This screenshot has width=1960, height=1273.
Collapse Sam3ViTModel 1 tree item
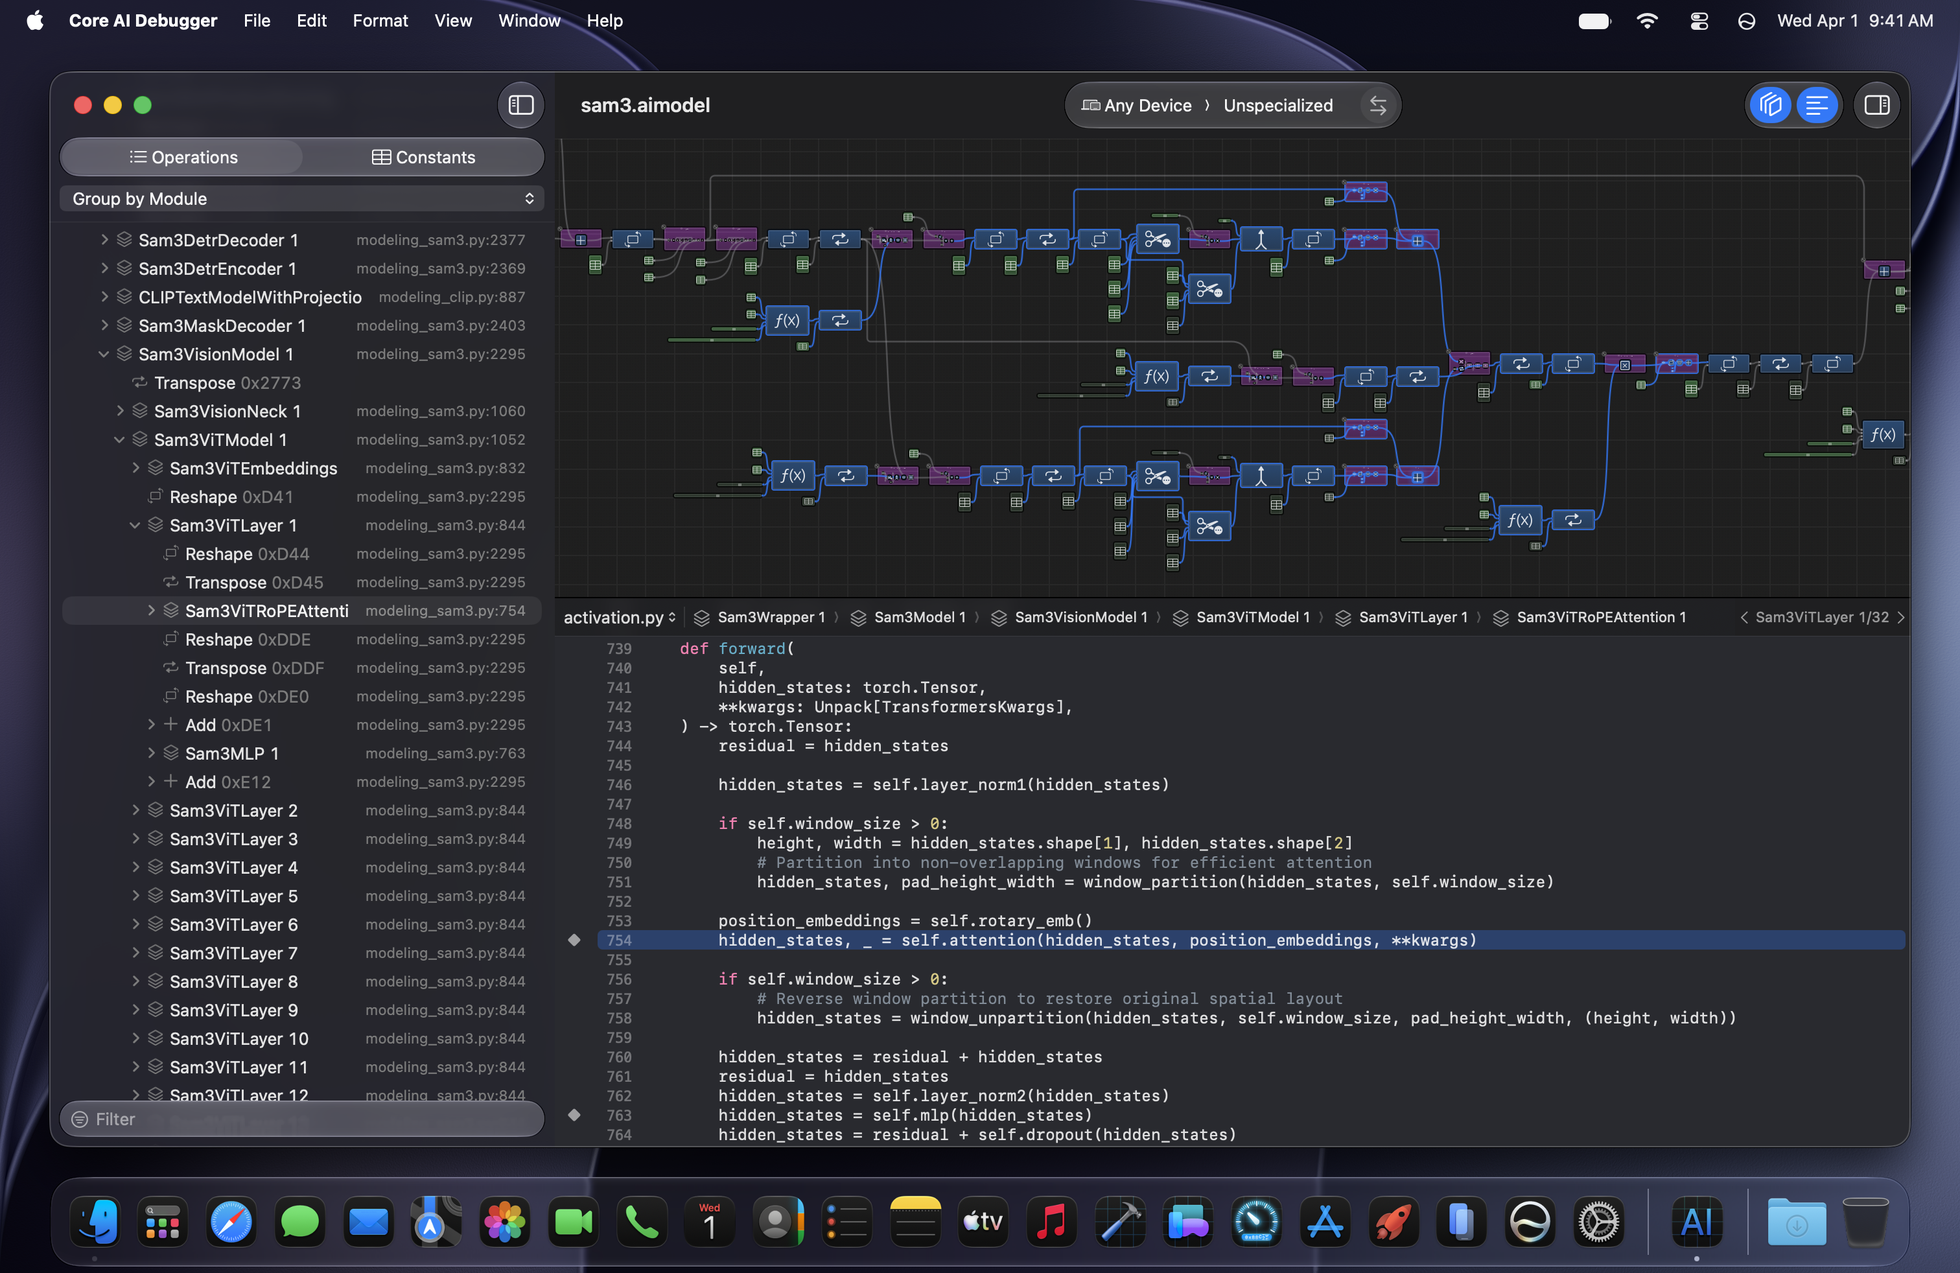(x=120, y=439)
